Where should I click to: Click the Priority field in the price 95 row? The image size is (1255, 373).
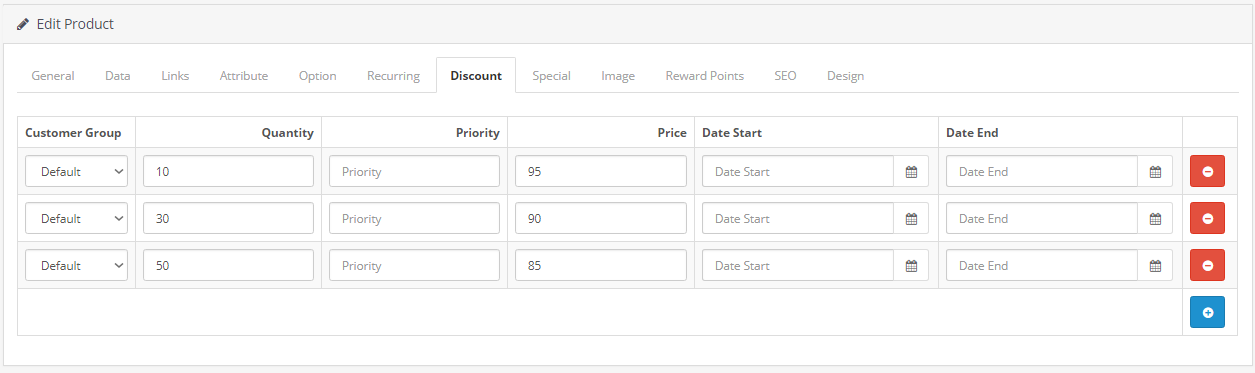[414, 171]
